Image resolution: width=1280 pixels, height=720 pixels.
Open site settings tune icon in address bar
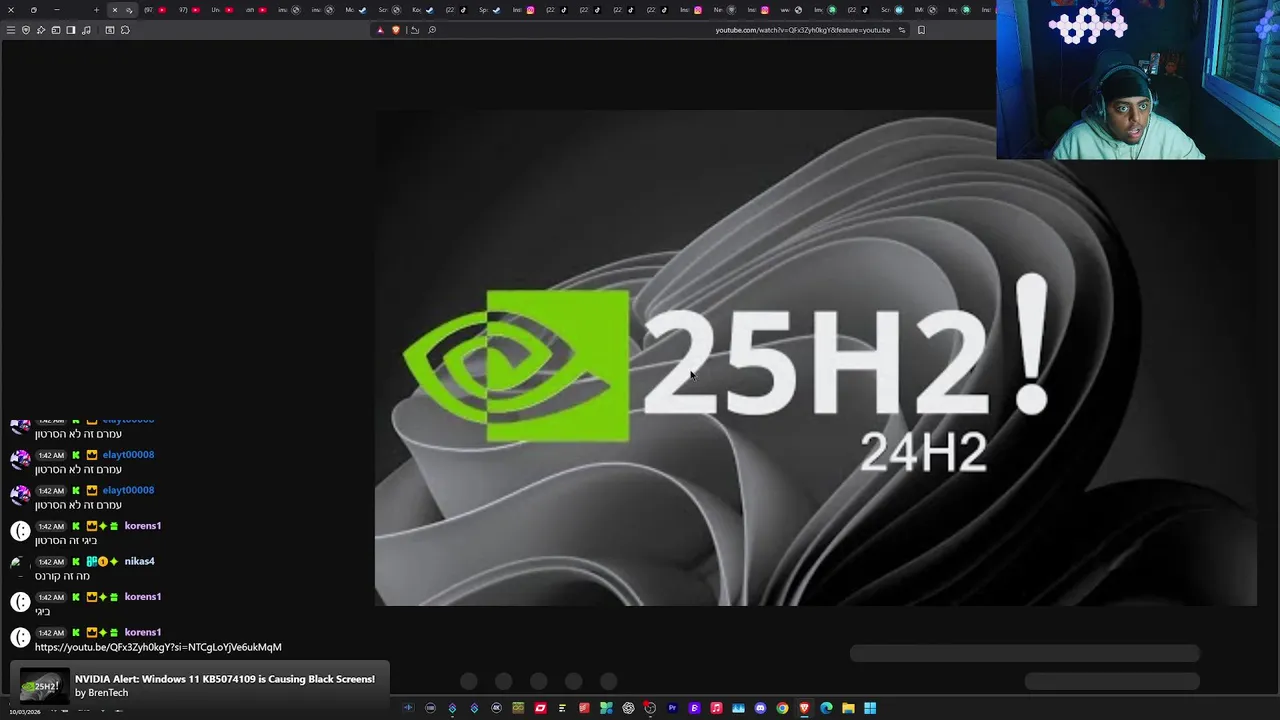[901, 30]
